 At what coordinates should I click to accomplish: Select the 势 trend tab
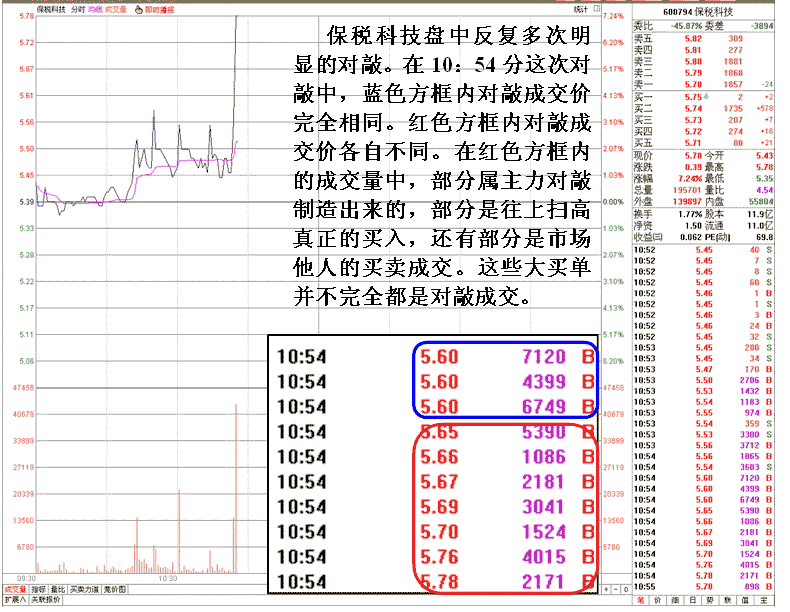point(710,600)
